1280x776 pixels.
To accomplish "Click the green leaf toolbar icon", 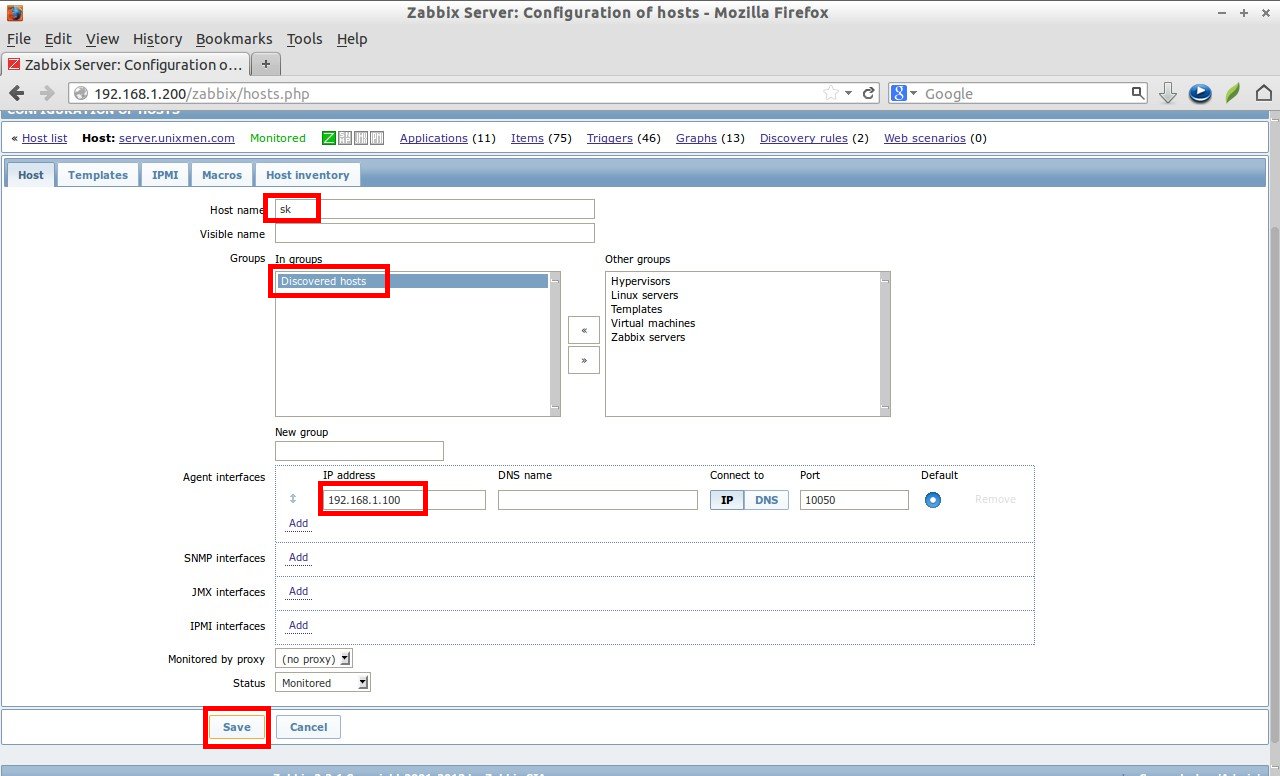I will point(1233,93).
